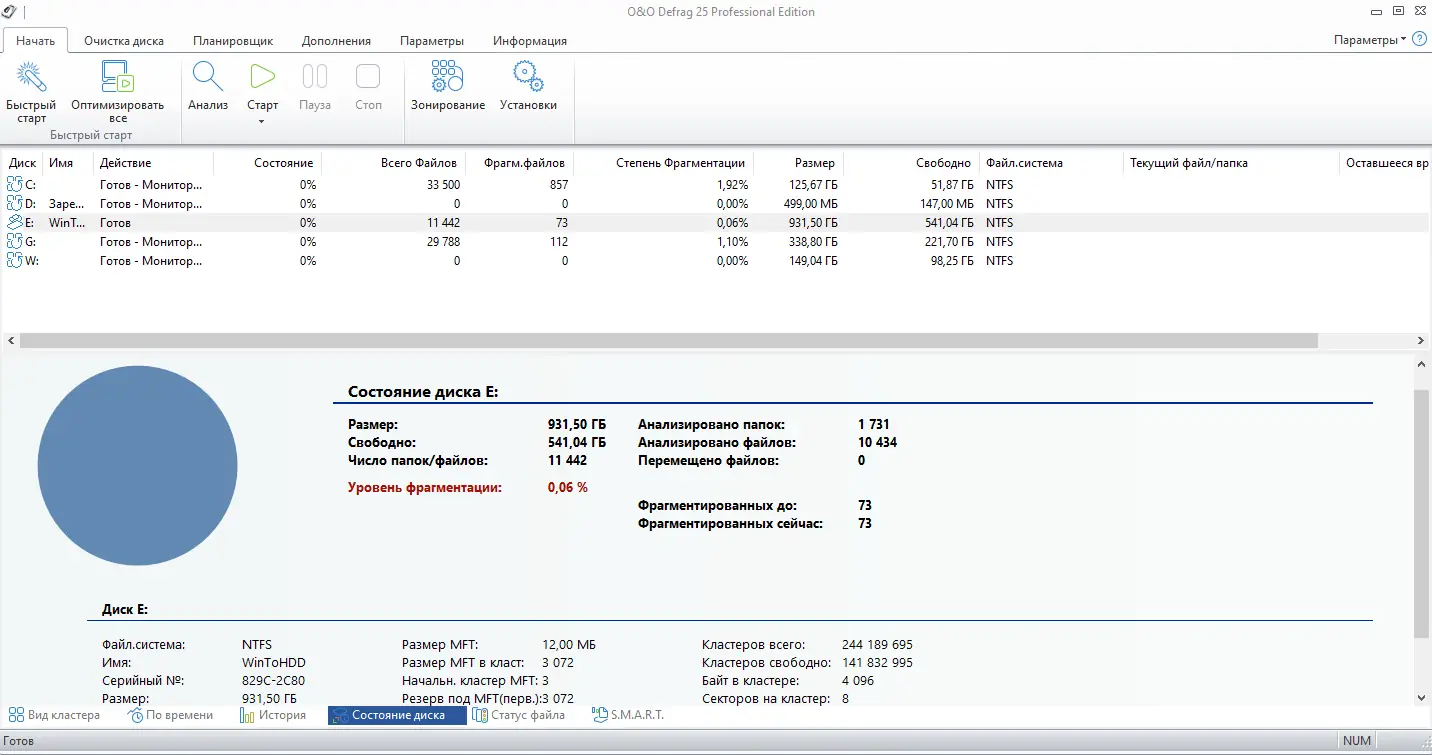Image resolution: width=1432 pixels, height=755 pixels.
Task: Open the Параметры dropdown at top right
Action: (x=1370, y=40)
